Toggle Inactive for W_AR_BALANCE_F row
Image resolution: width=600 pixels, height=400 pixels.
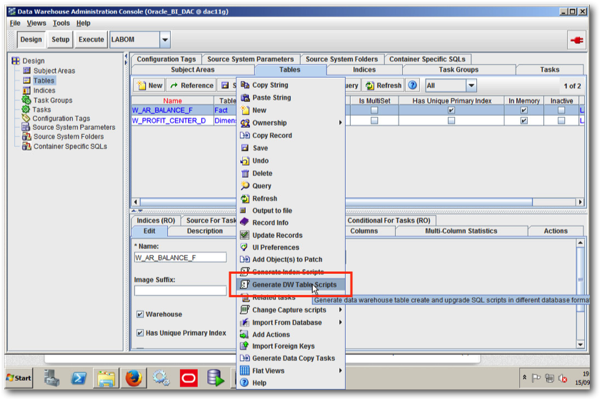pos(561,110)
